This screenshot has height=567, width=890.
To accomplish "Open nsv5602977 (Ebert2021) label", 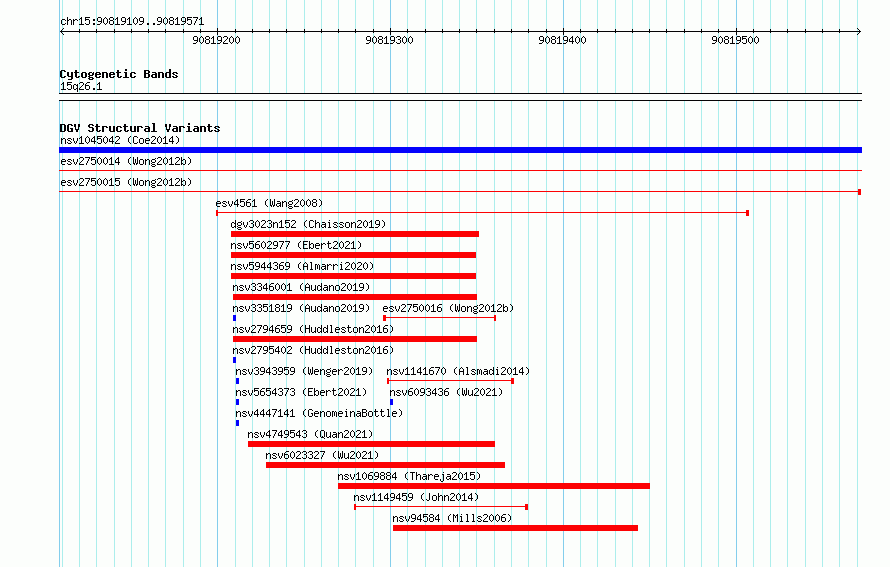I will [296, 245].
